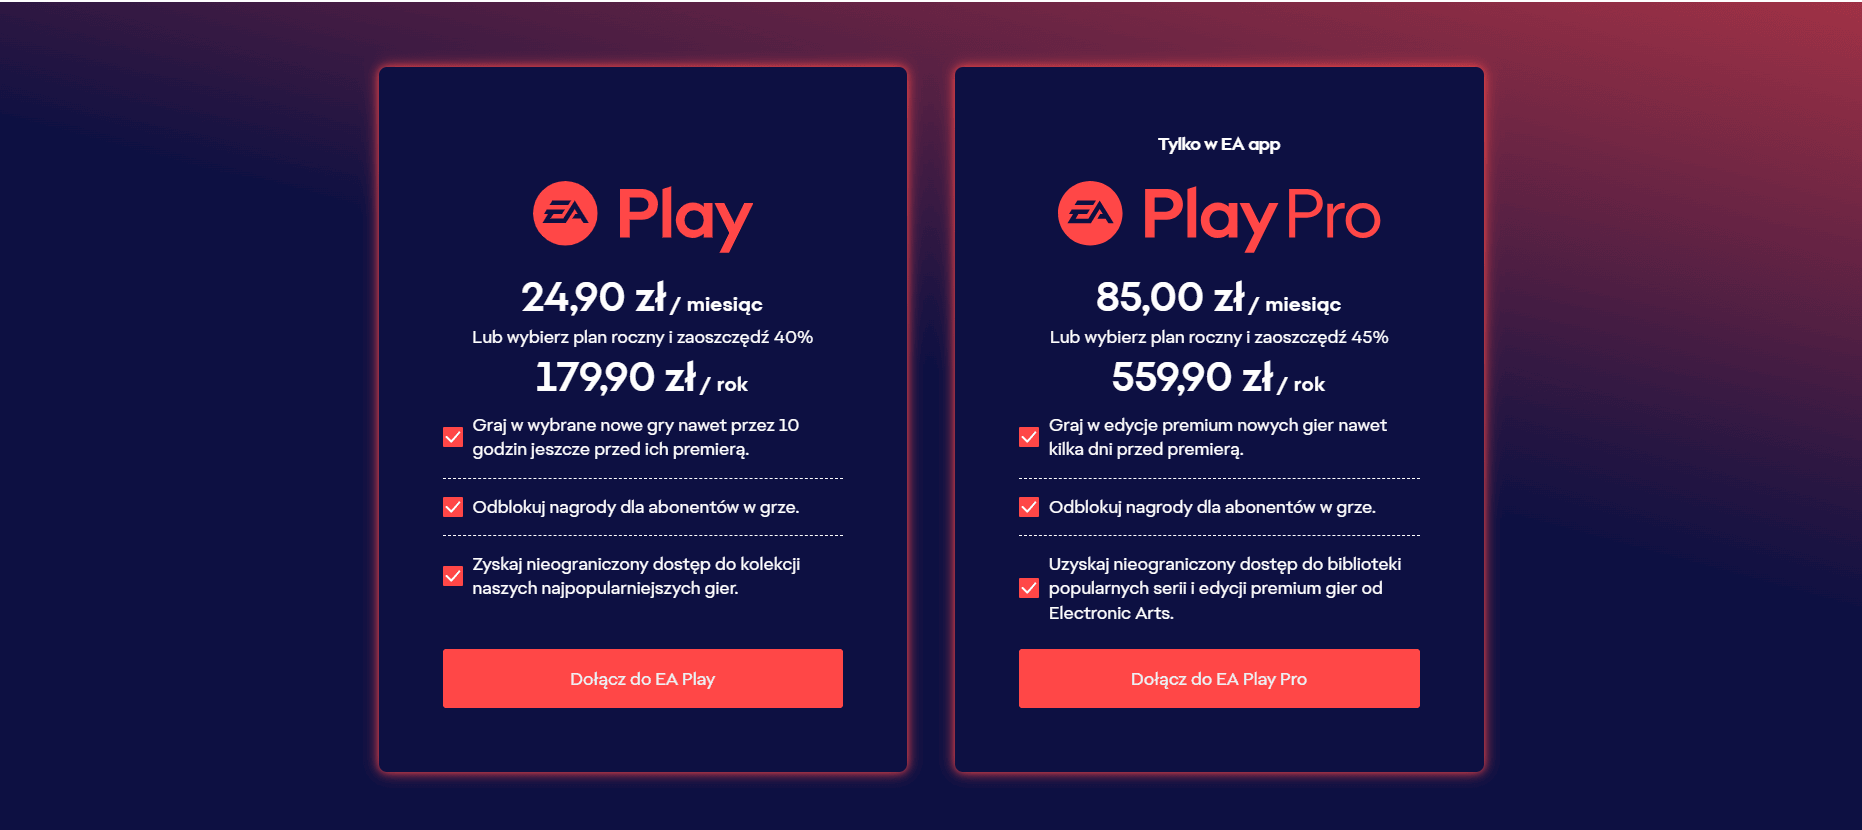Click checkmark next to 'Uzyskaj nieograniczony dostęp'
Screen dimensions: 1862x830
click(1029, 588)
